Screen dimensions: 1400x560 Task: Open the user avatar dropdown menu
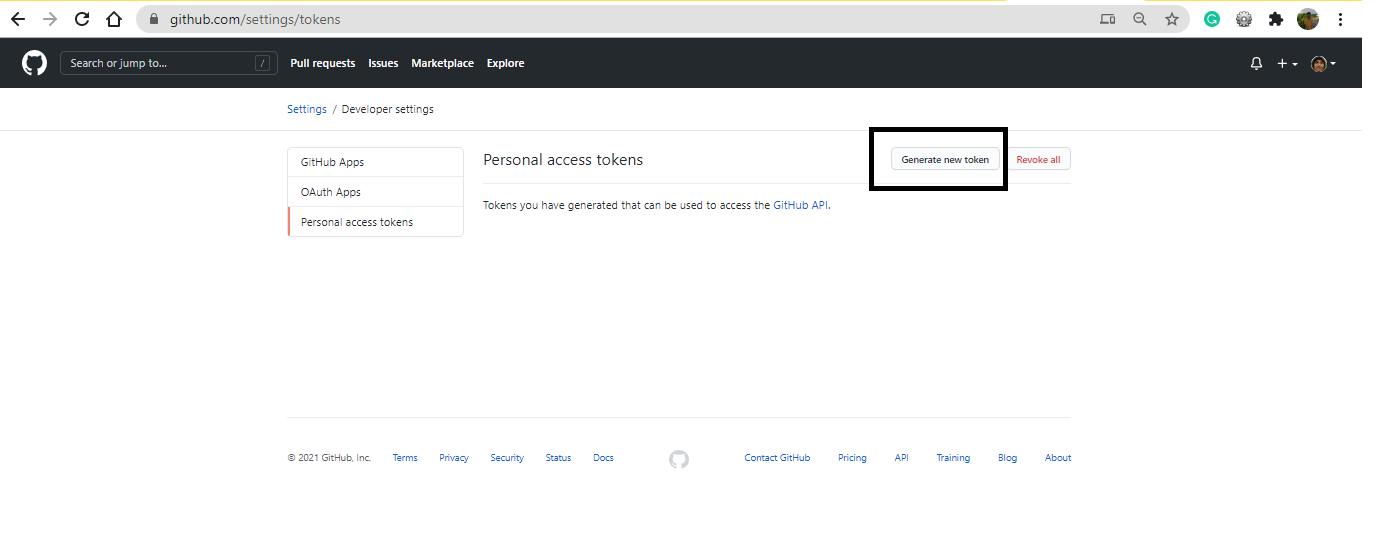point(1322,63)
